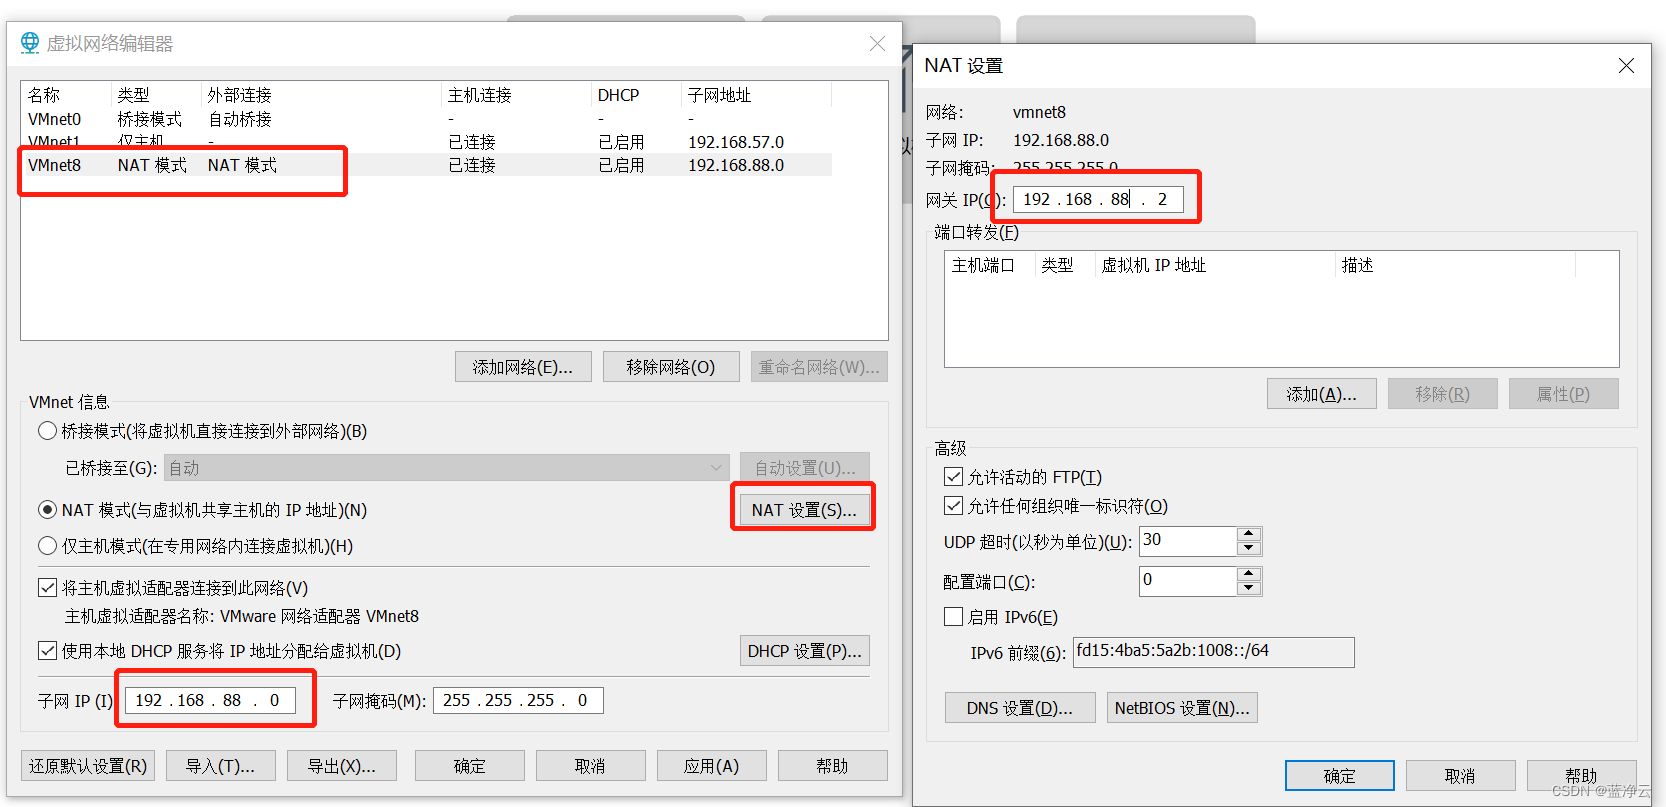Toggle 允许任何组织唯一标识符 checkbox
This screenshot has height=807, width=1666.
[954, 506]
